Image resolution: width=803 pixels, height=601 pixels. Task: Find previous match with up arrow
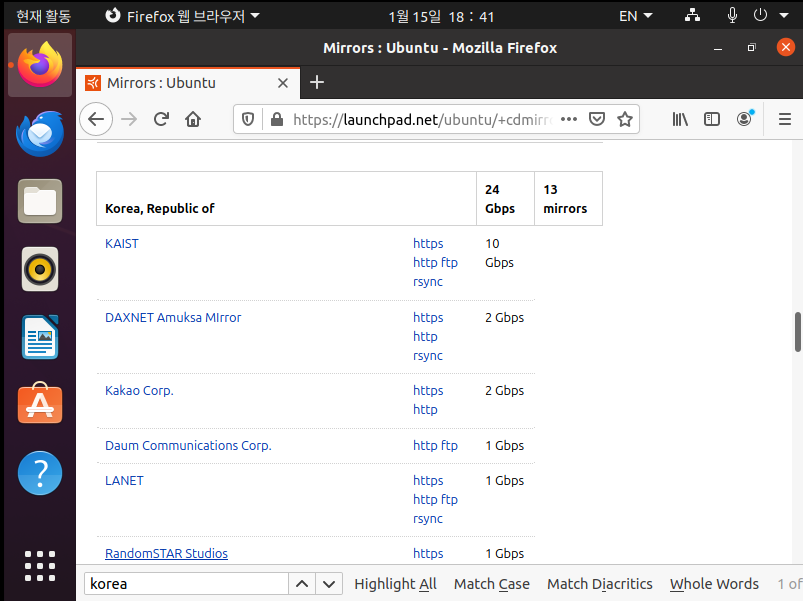[302, 584]
